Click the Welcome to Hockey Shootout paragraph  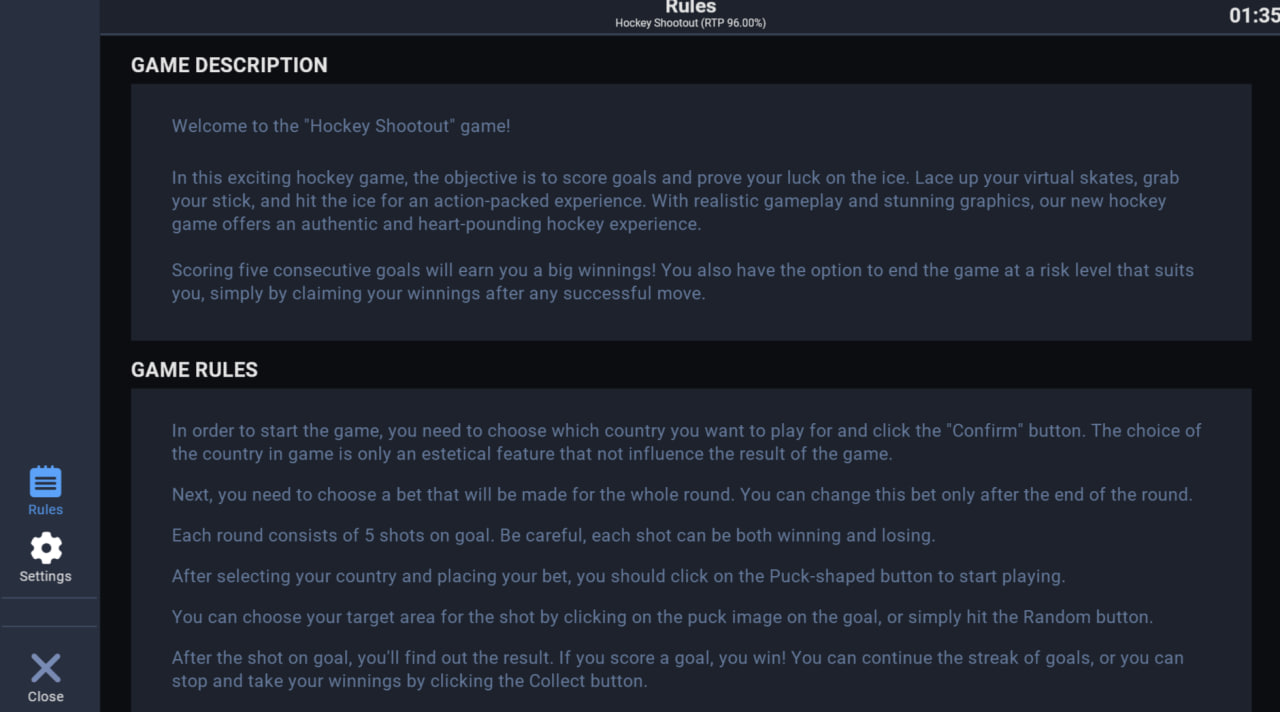click(x=341, y=126)
